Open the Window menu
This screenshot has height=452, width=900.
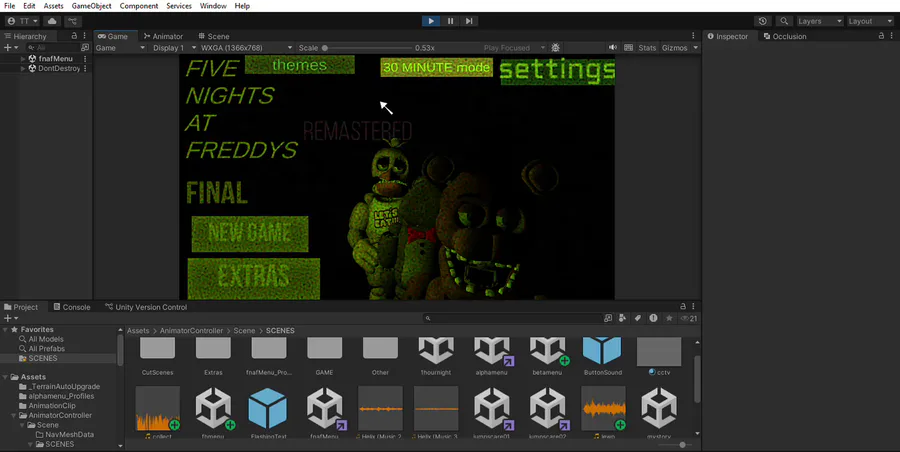213,6
